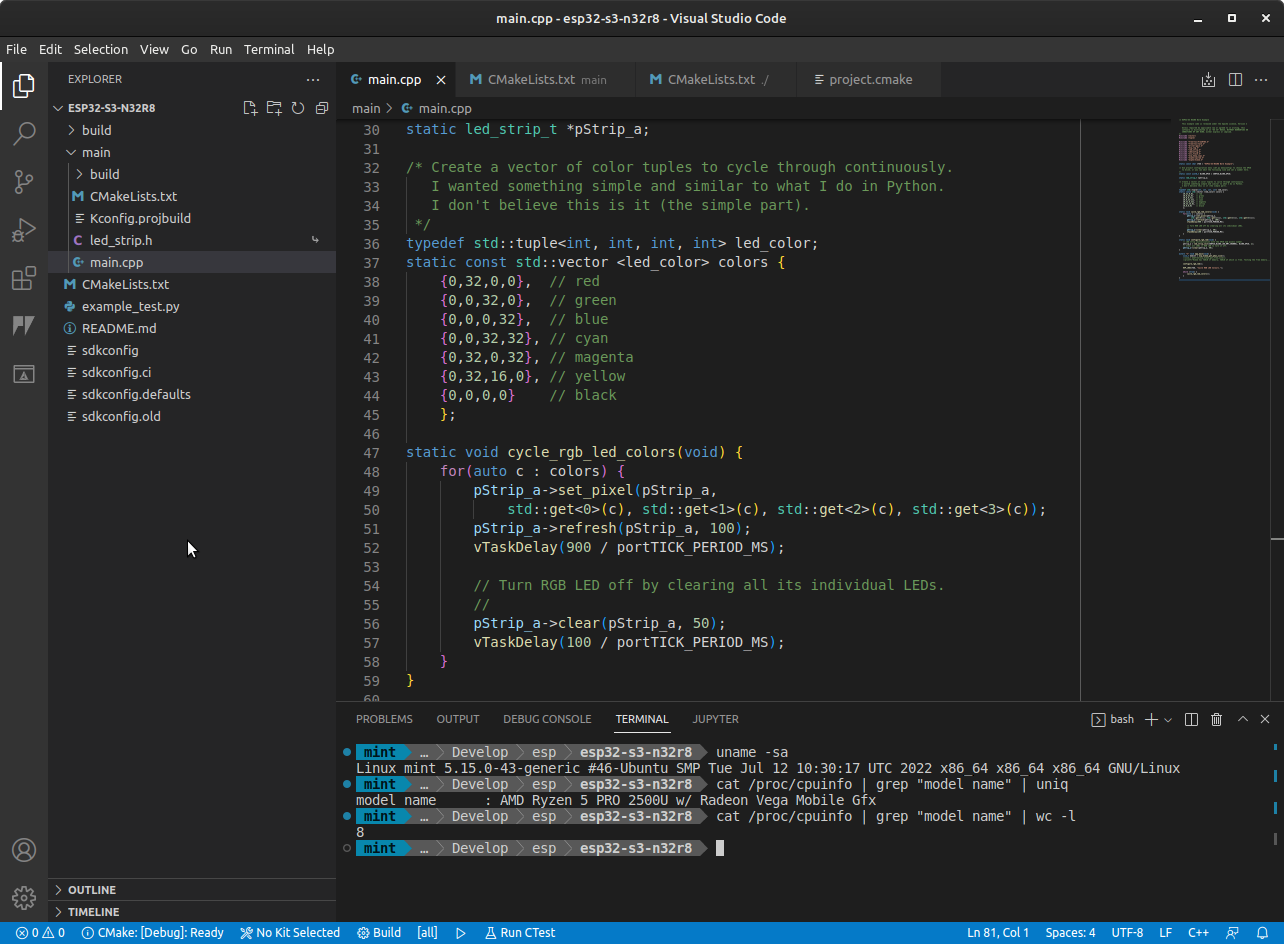The width and height of the screenshot is (1284, 944).
Task: Change indentation via Spaces: 4
Action: (x=1070, y=932)
